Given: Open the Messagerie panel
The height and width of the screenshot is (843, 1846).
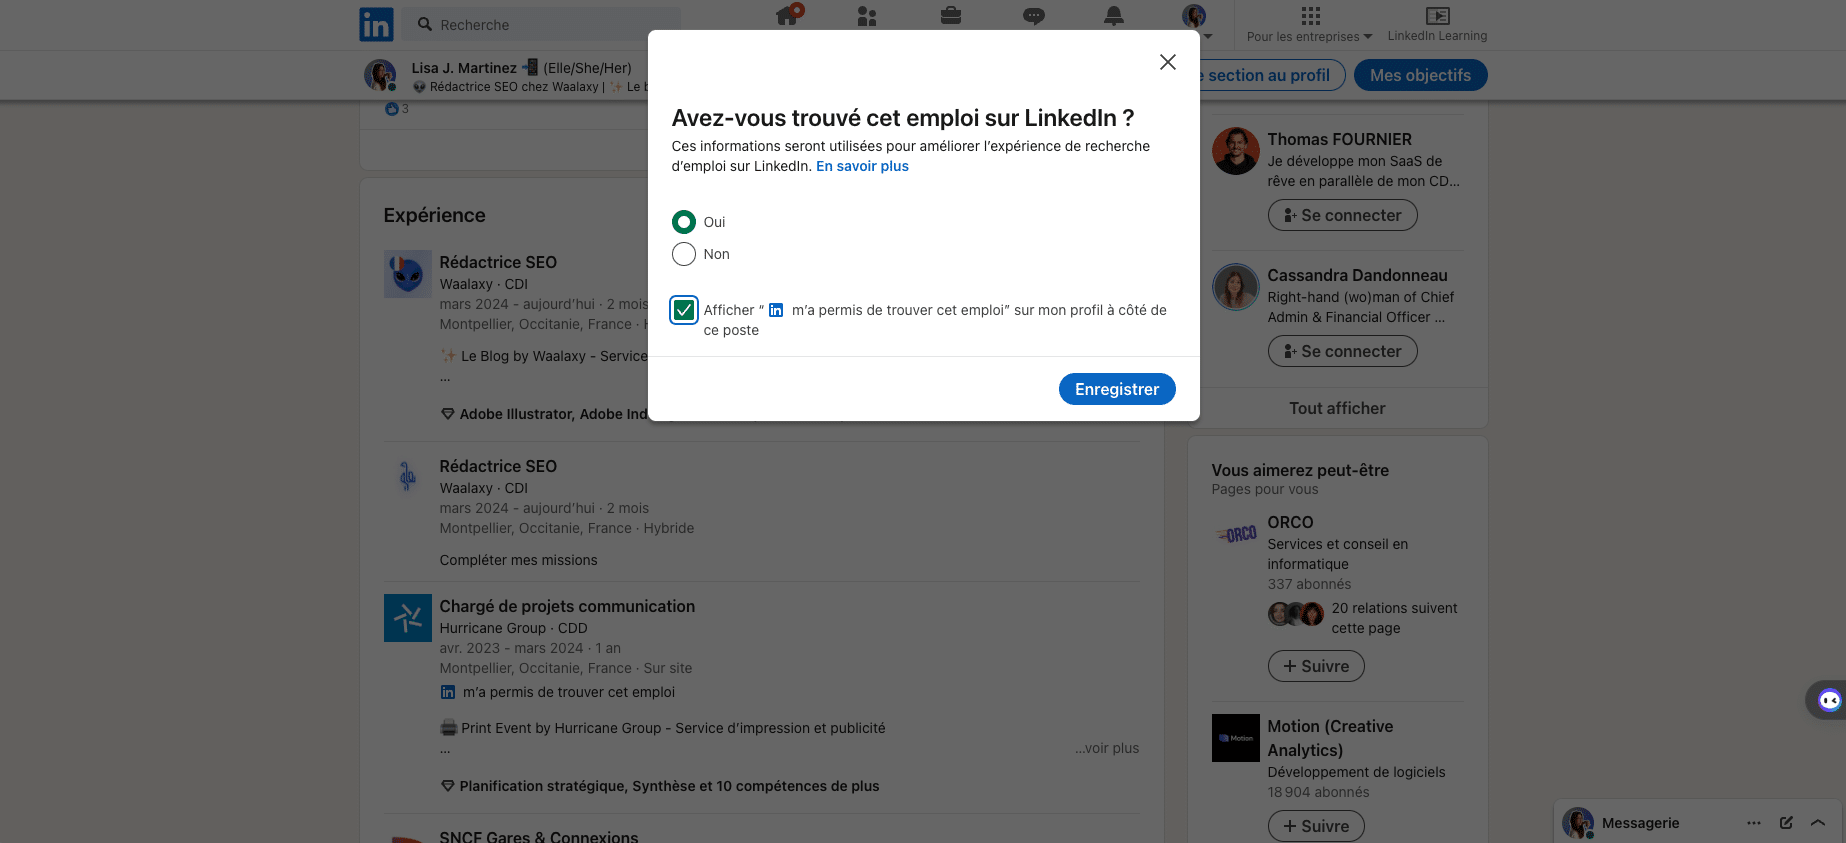Looking at the screenshot, I should pyautogui.click(x=1641, y=823).
